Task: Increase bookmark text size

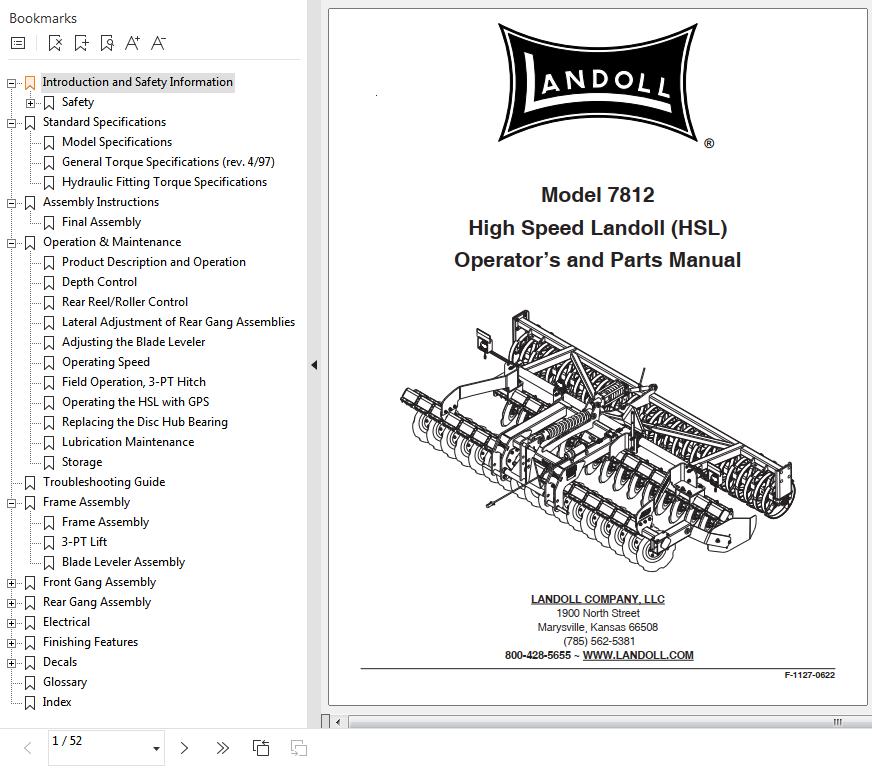Action: click(x=132, y=43)
